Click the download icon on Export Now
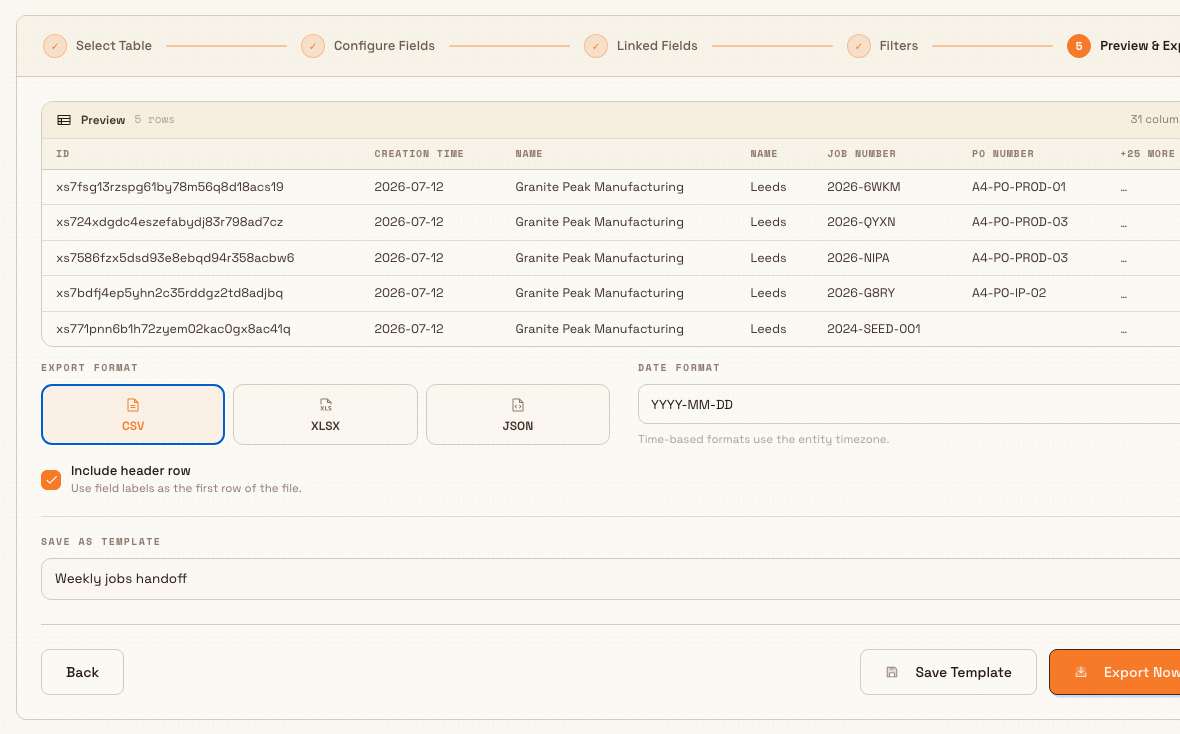Image resolution: width=1180 pixels, height=734 pixels. pyautogui.click(x=1081, y=672)
